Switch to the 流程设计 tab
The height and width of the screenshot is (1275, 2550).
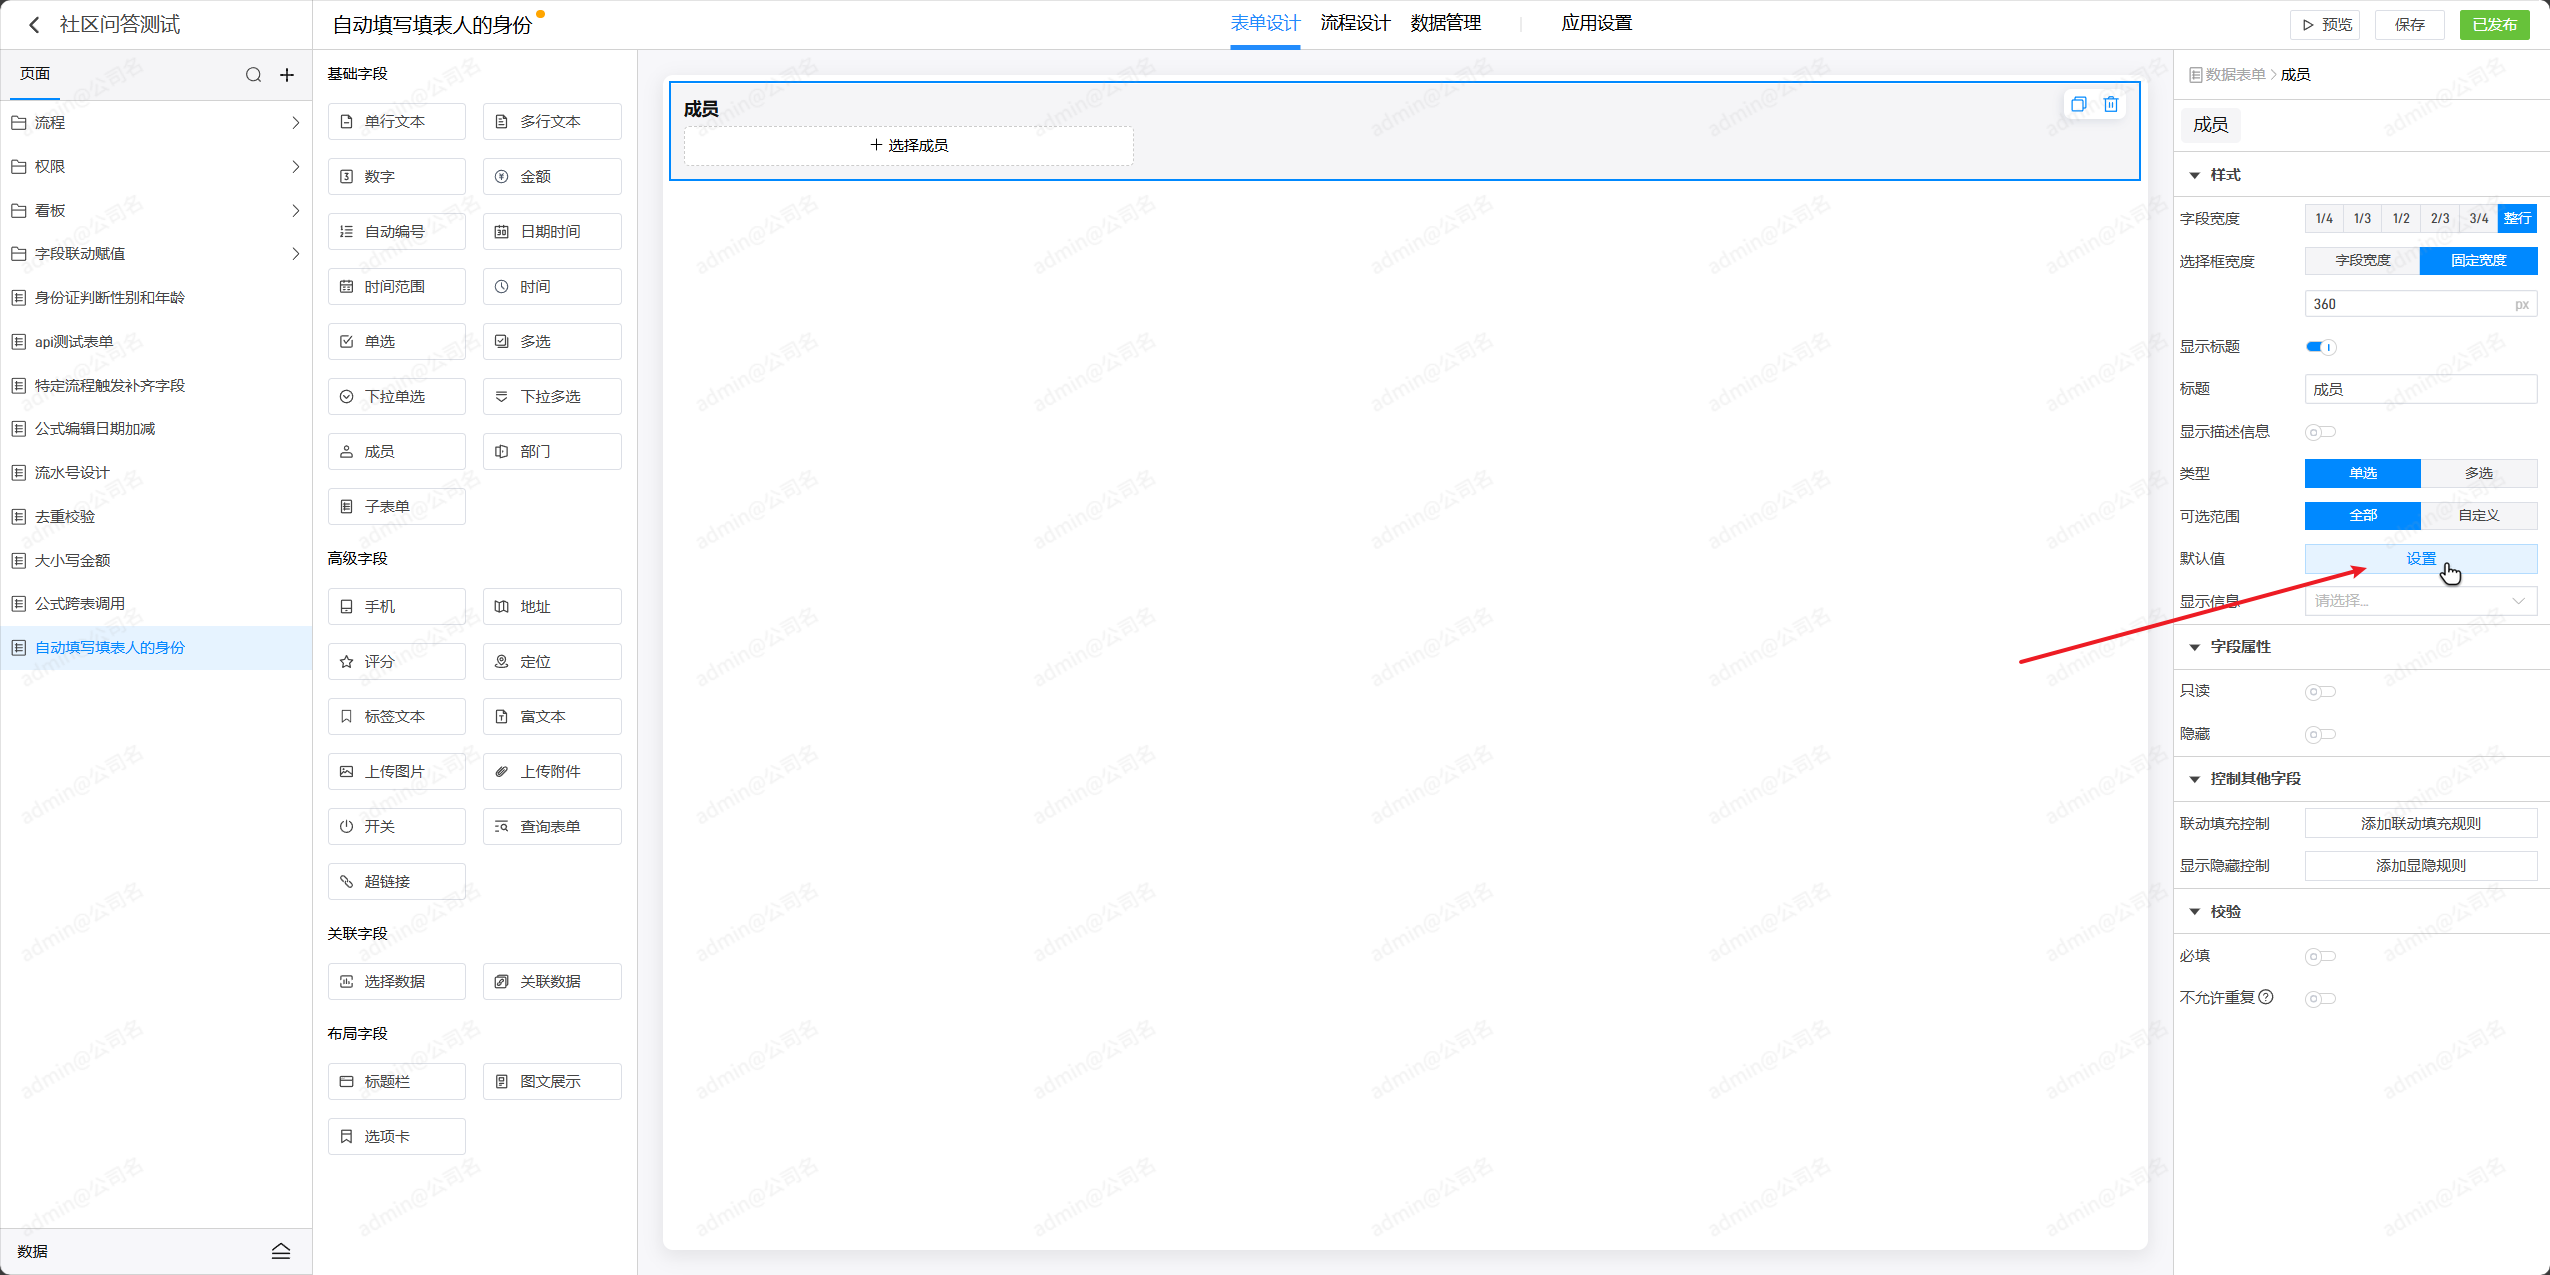(x=1354, y=23)
